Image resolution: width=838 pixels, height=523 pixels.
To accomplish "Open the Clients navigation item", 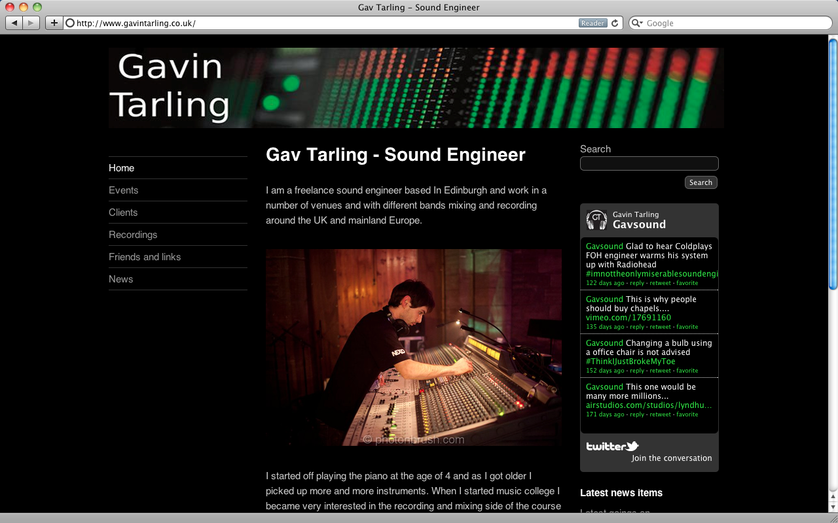I will 123,212.
